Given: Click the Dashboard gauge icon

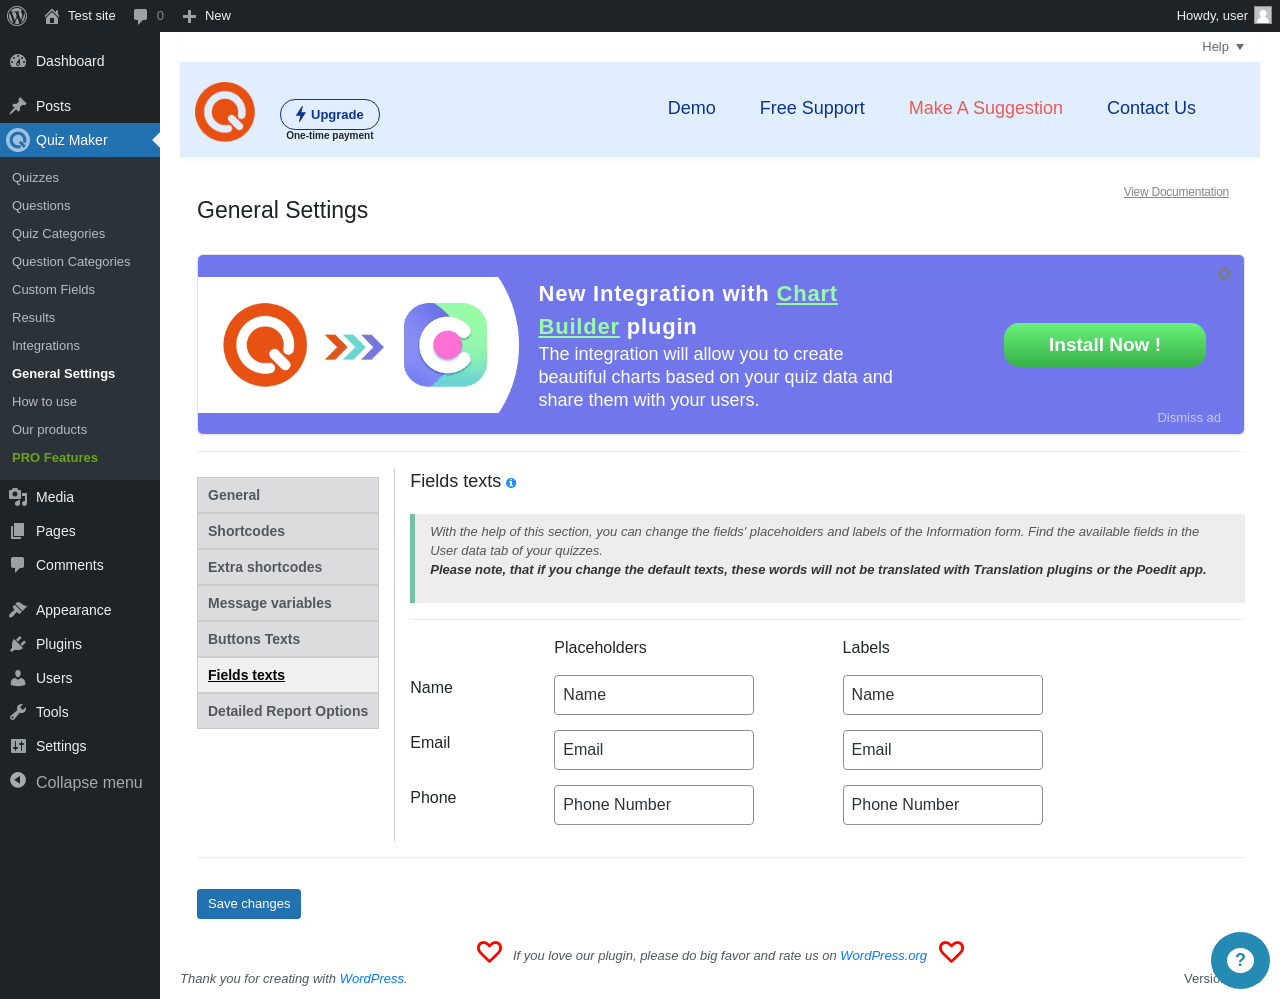Looking at the screenshot, I should click(18, 61).
